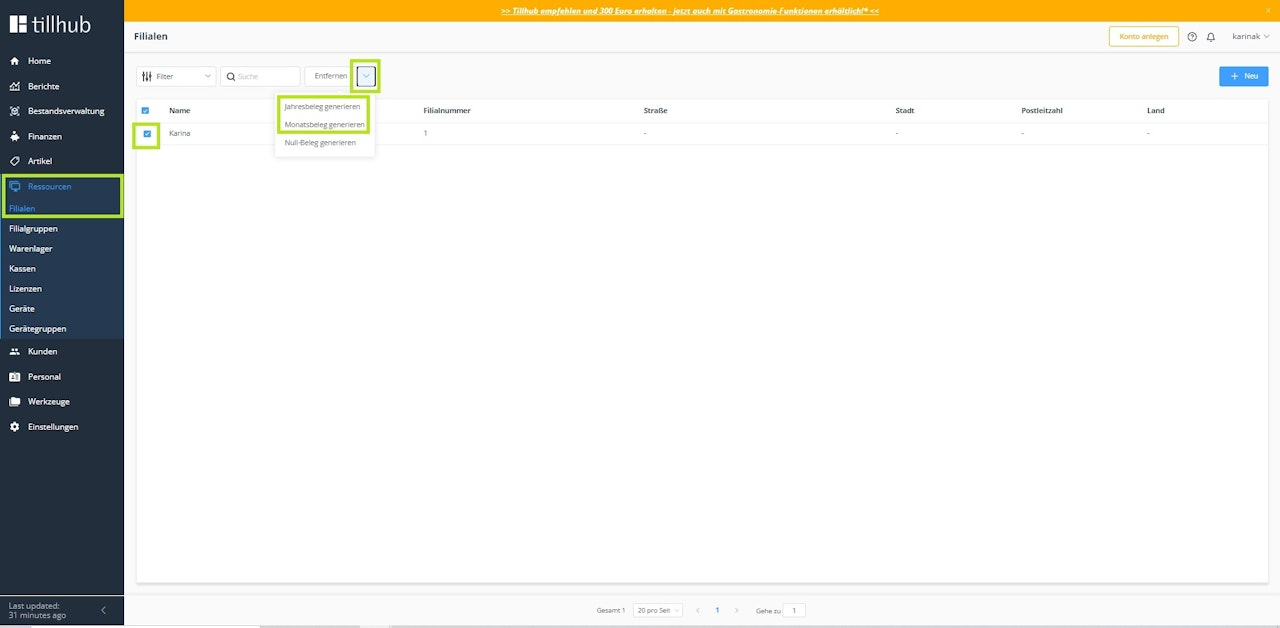Click the Karina name cell
This screenshot has height=628, width=1280.
pos(180,133)
